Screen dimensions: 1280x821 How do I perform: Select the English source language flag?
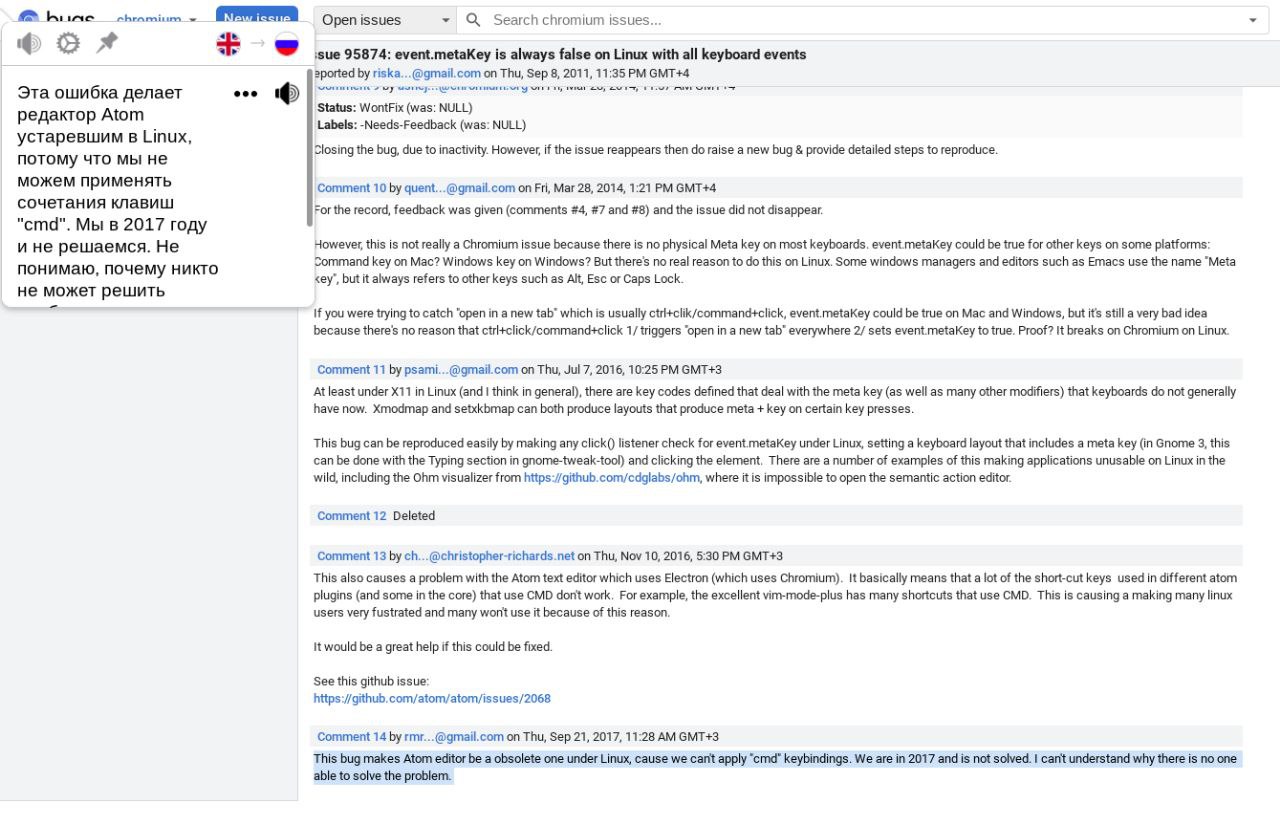[229, 43]
